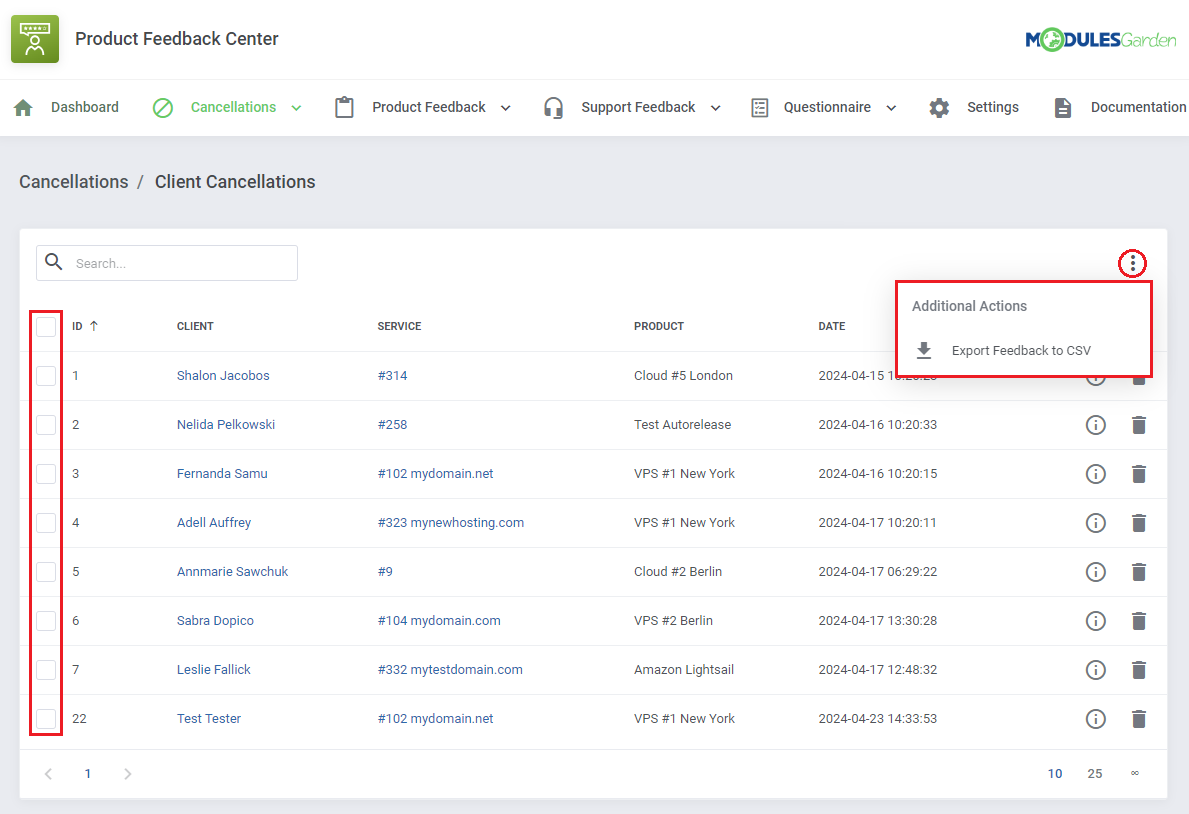1189x814 pixels.
Task: Click the search magnifier icon
Action: (54, 262)
